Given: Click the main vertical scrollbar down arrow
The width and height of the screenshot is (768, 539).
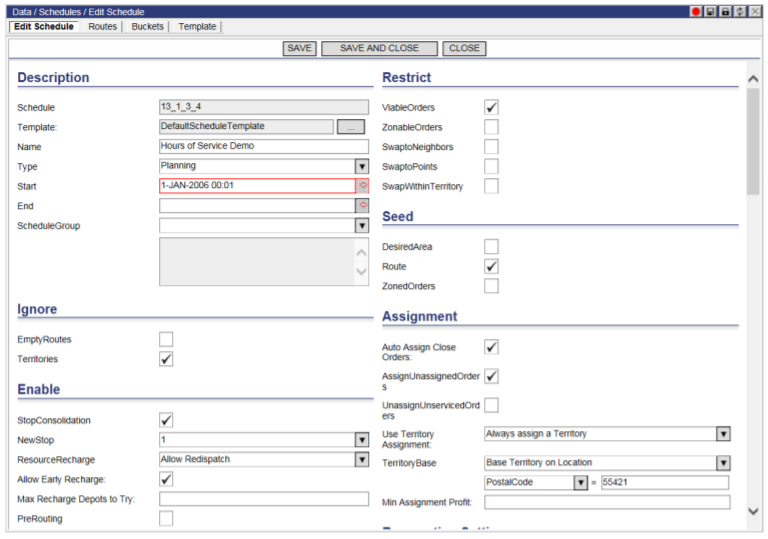Looking at the screenshot, I should pos(753,511).
